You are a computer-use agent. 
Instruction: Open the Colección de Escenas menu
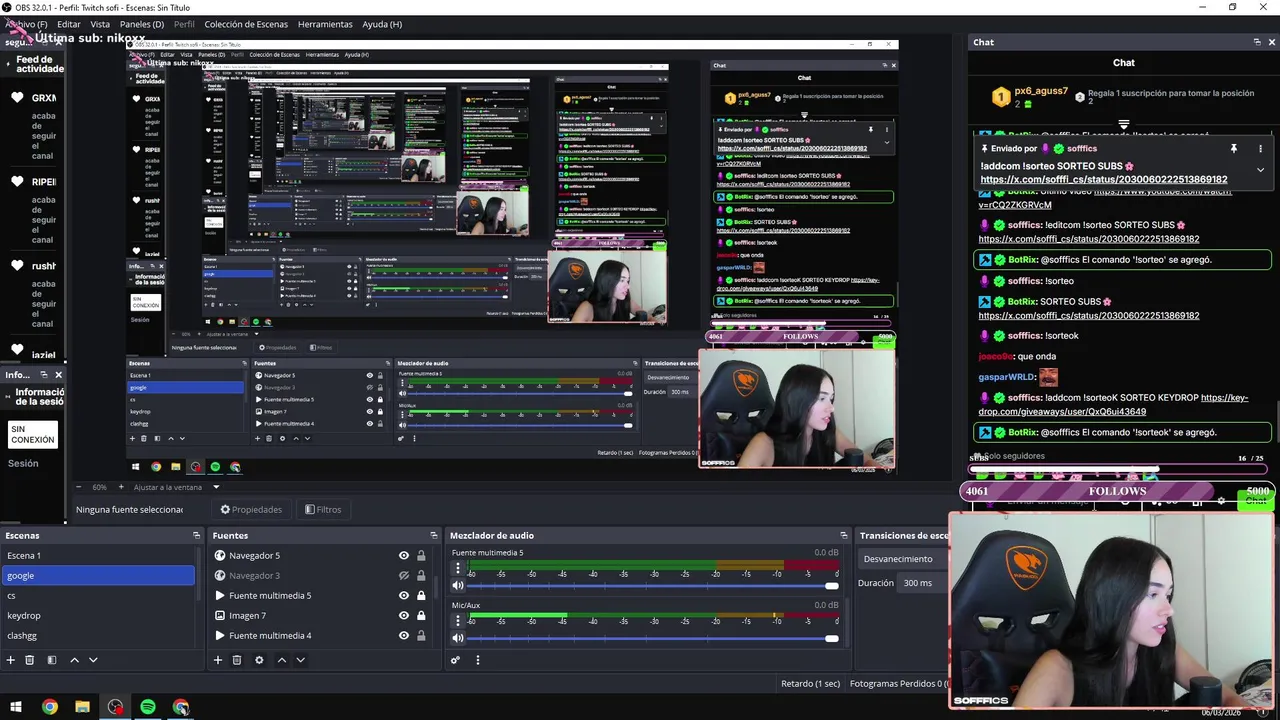pos(246,24)
